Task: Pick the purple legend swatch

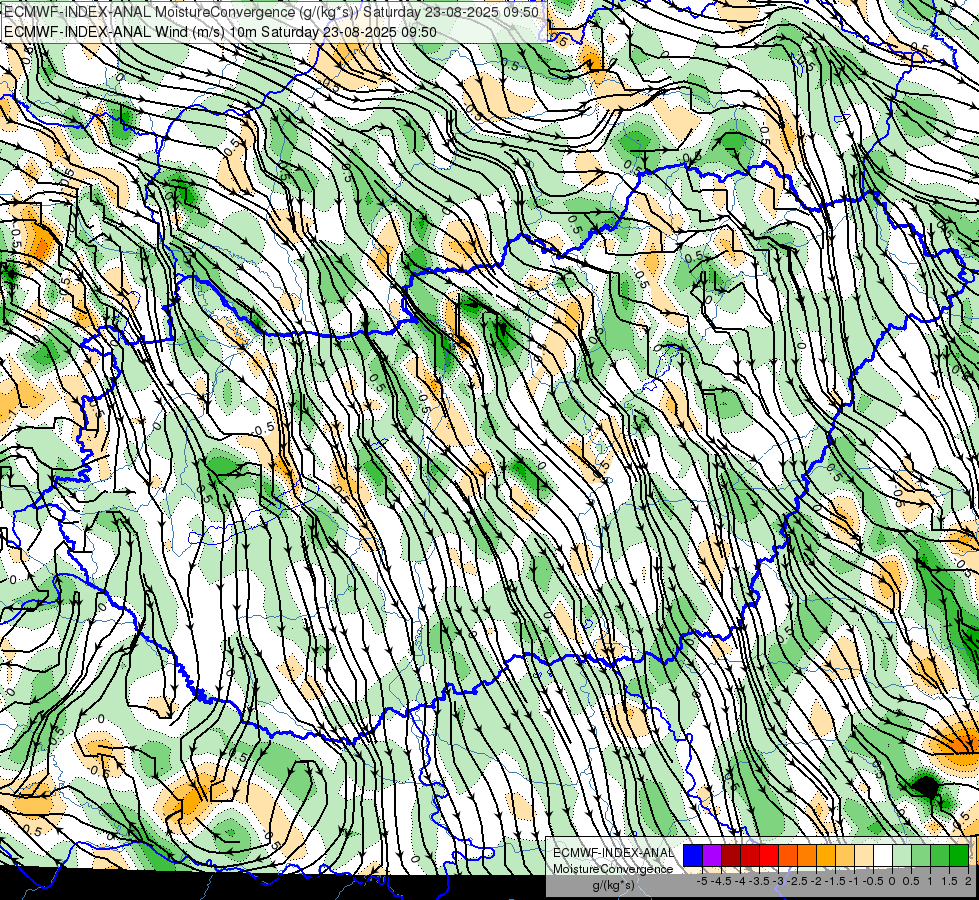Action: [x=712, y=855]
